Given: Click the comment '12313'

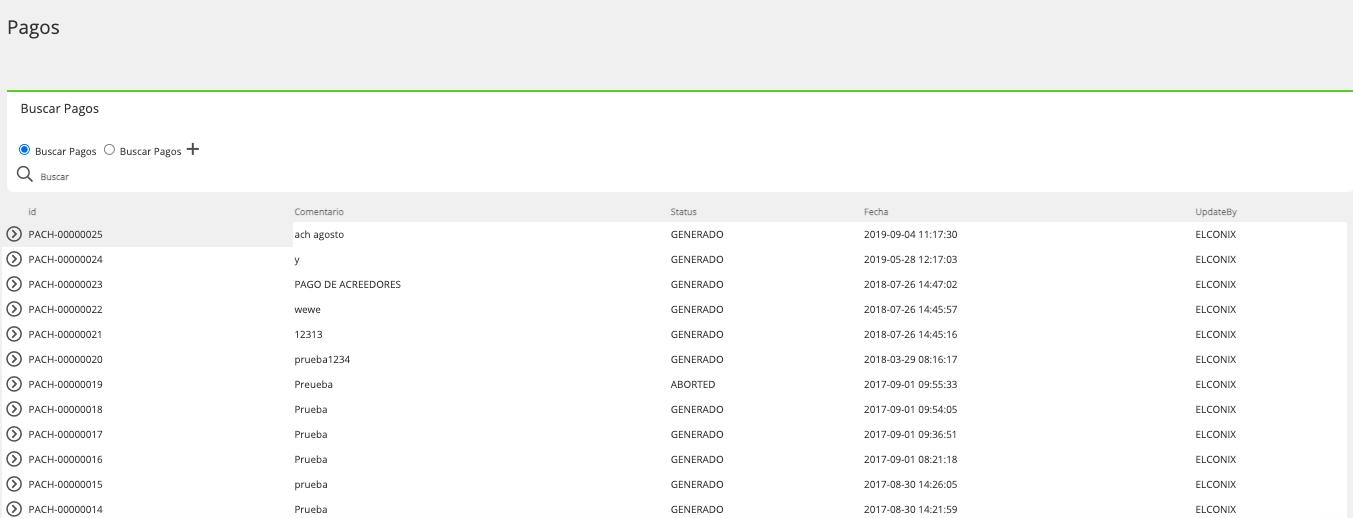Looking at the screenshot, I should click(x=308, y=334).
